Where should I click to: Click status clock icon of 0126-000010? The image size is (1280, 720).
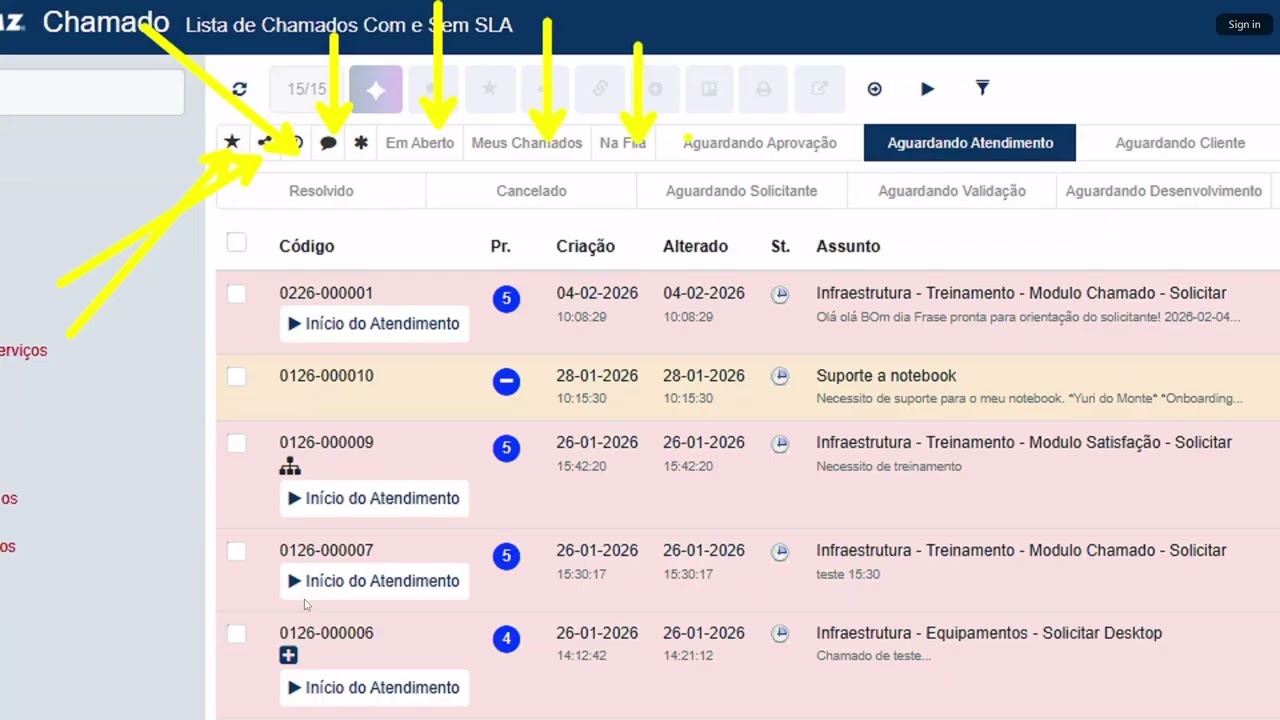780,376
